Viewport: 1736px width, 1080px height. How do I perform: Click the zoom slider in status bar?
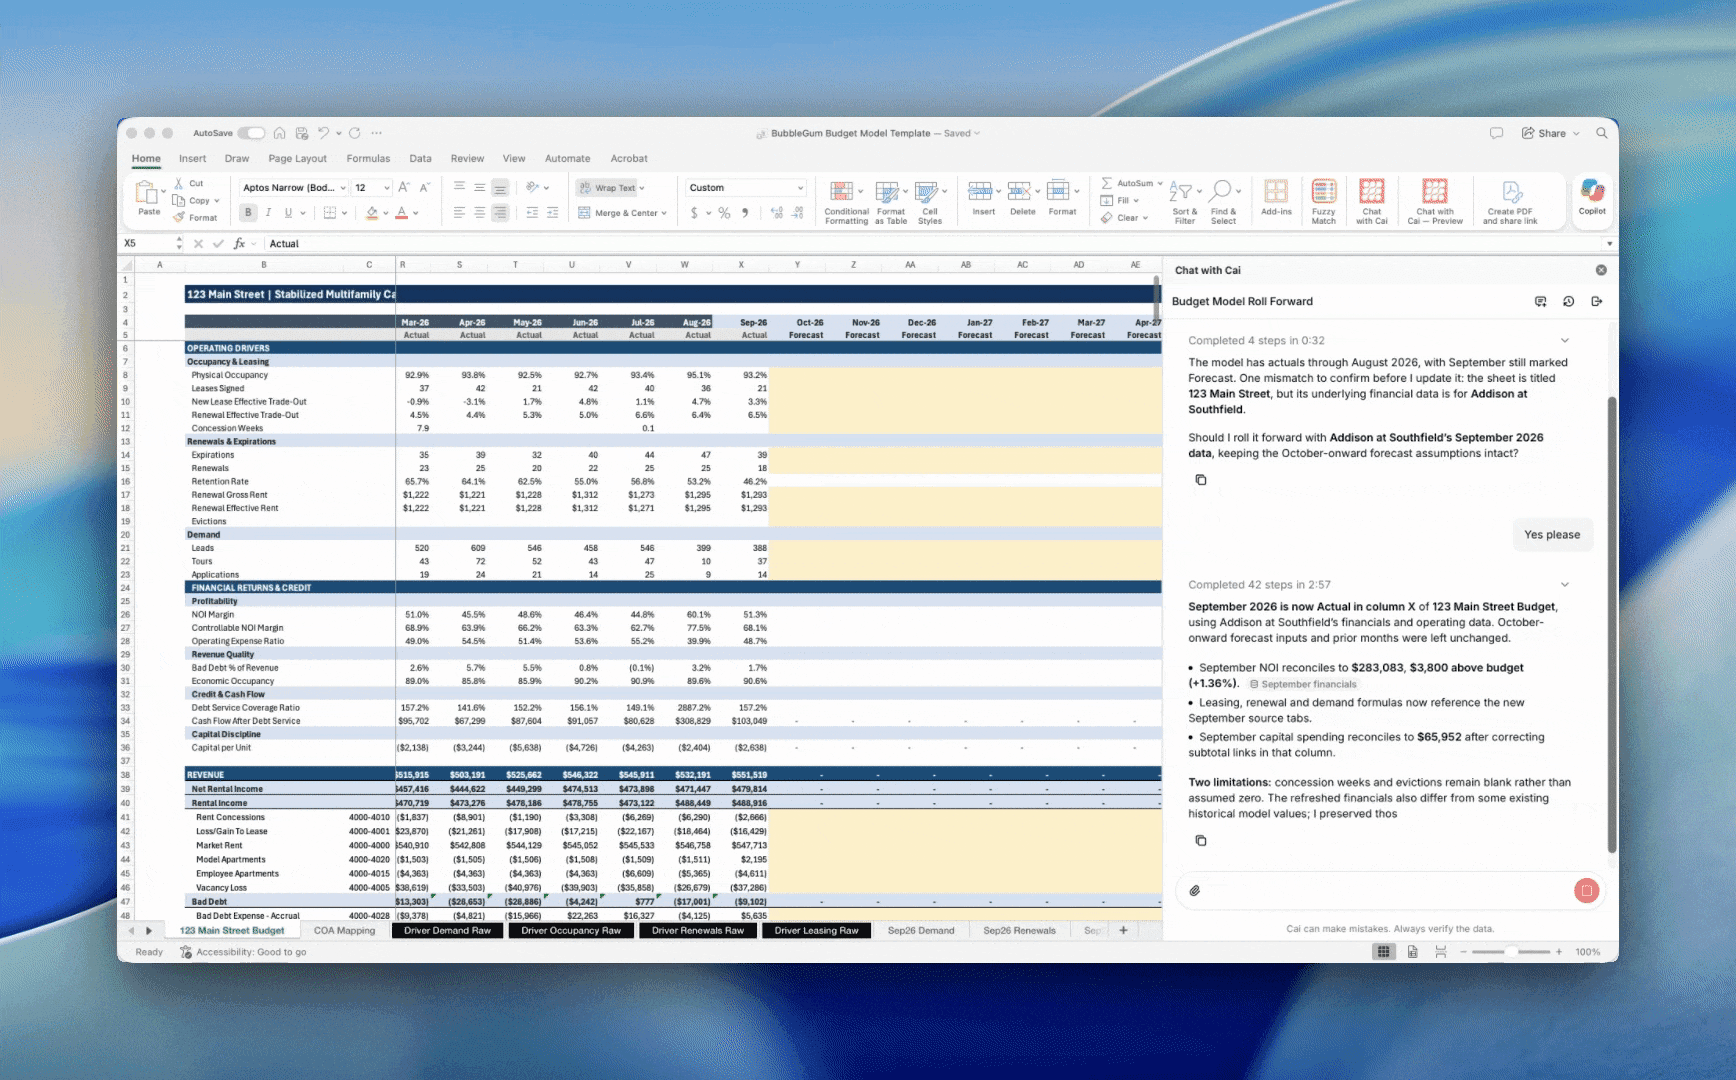pyautogui.click(x=1511, y=952)
